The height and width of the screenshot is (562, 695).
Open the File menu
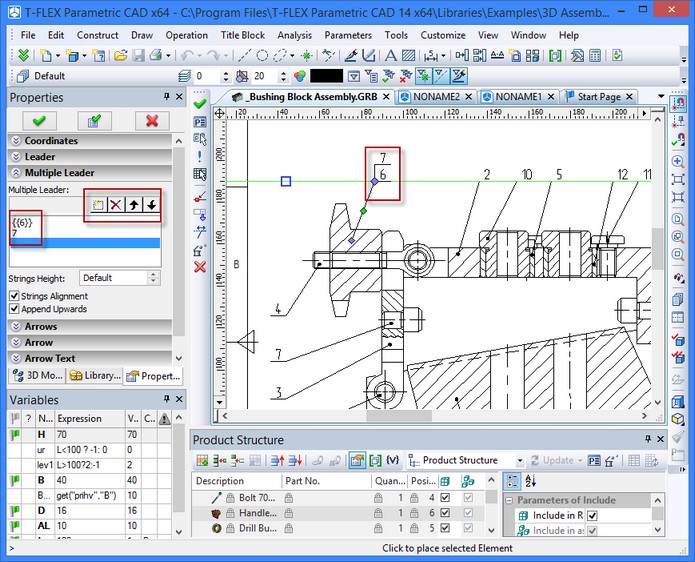(x=28, y=35)
